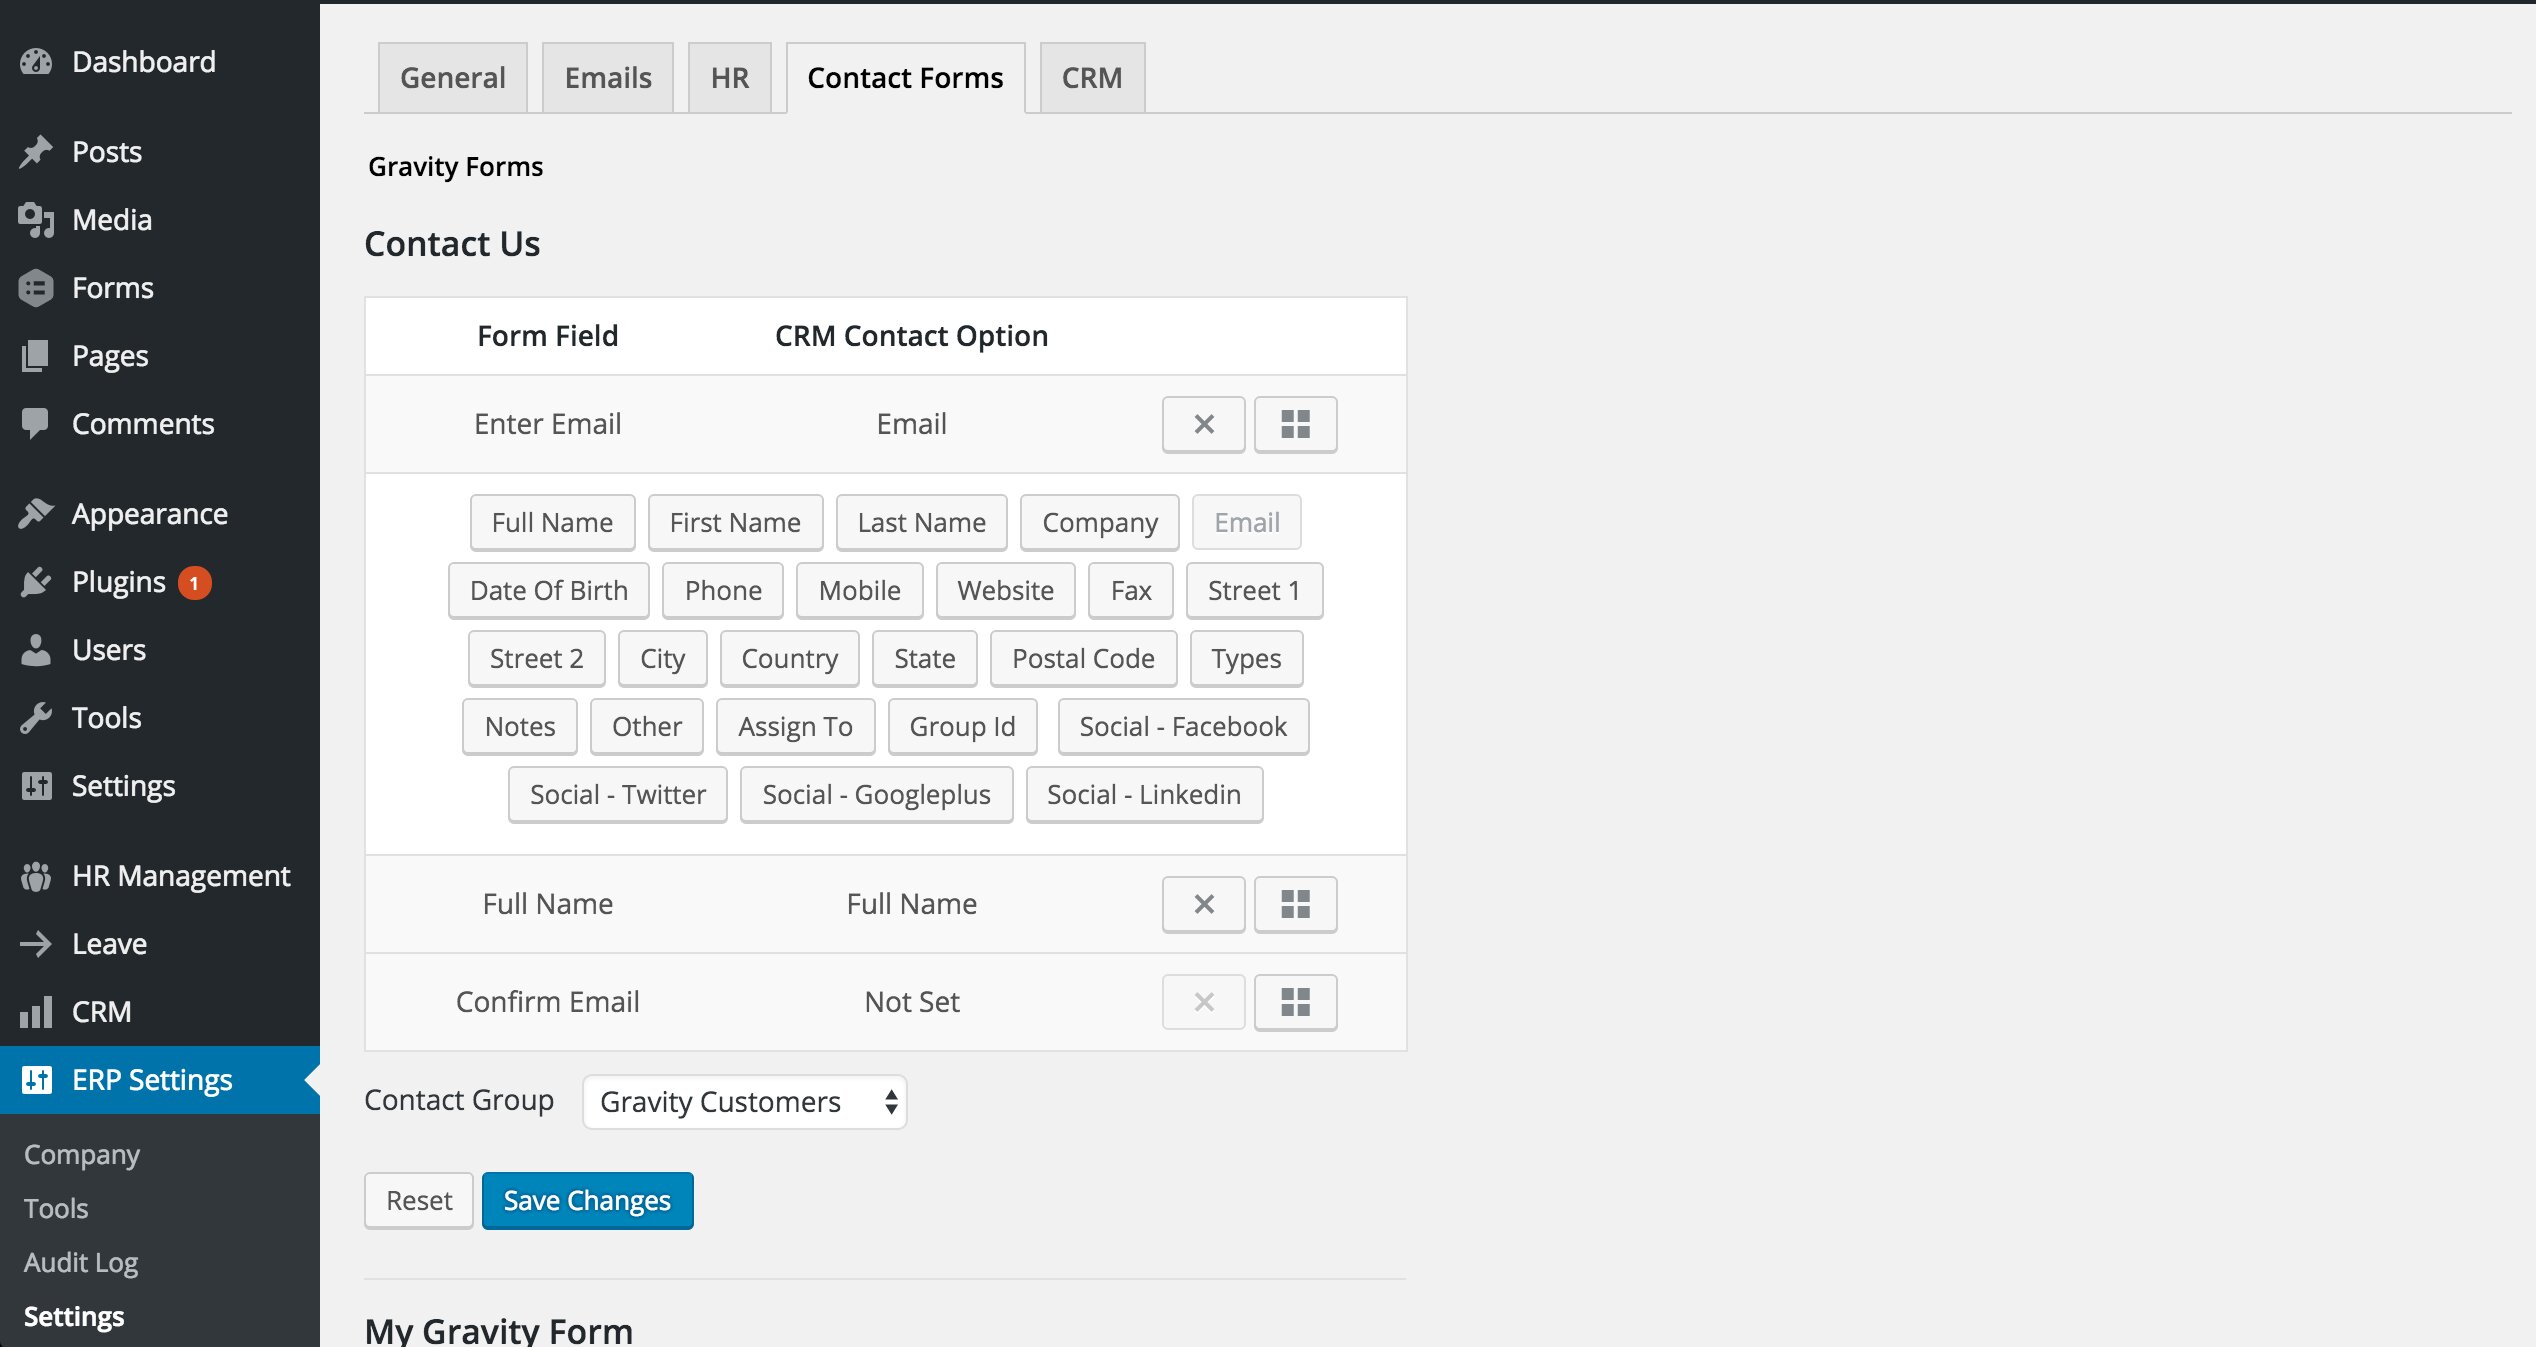Select the First Name option chip
2536x1347 pixels.
(x=734, y=522)
